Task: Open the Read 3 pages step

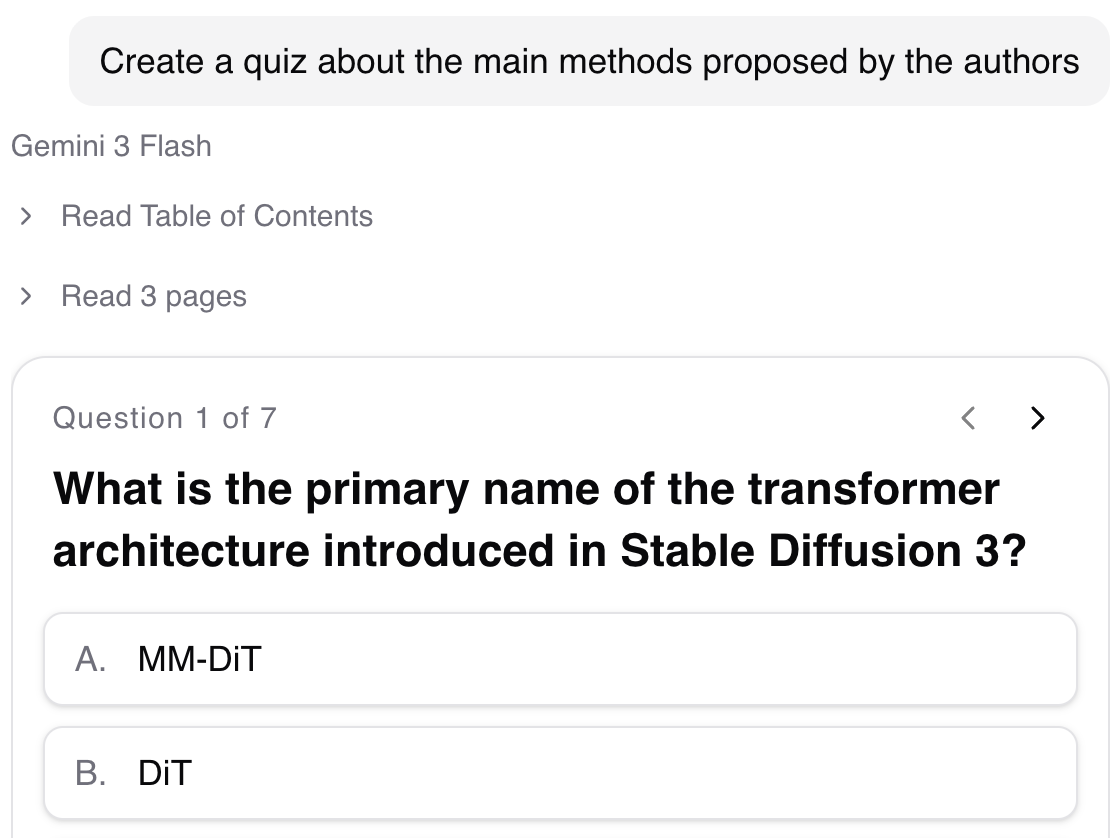Action: tap(153, 296)
